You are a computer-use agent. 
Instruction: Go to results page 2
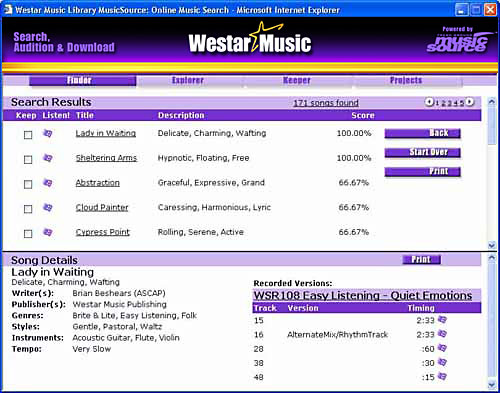tap(443, 103)
